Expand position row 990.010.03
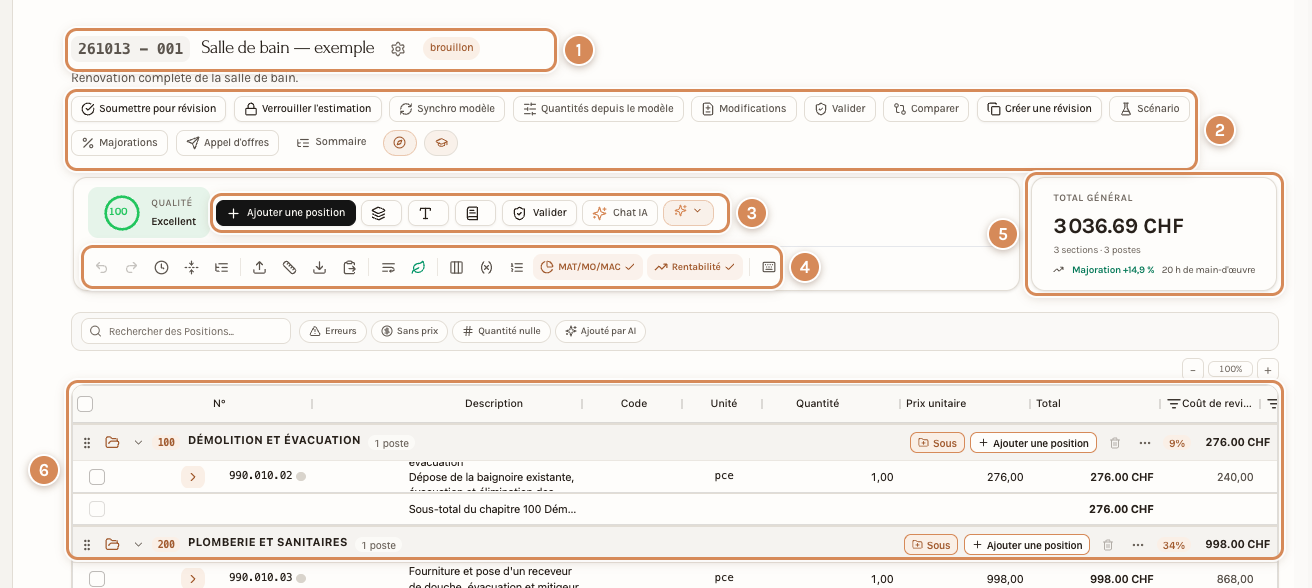 192,578
